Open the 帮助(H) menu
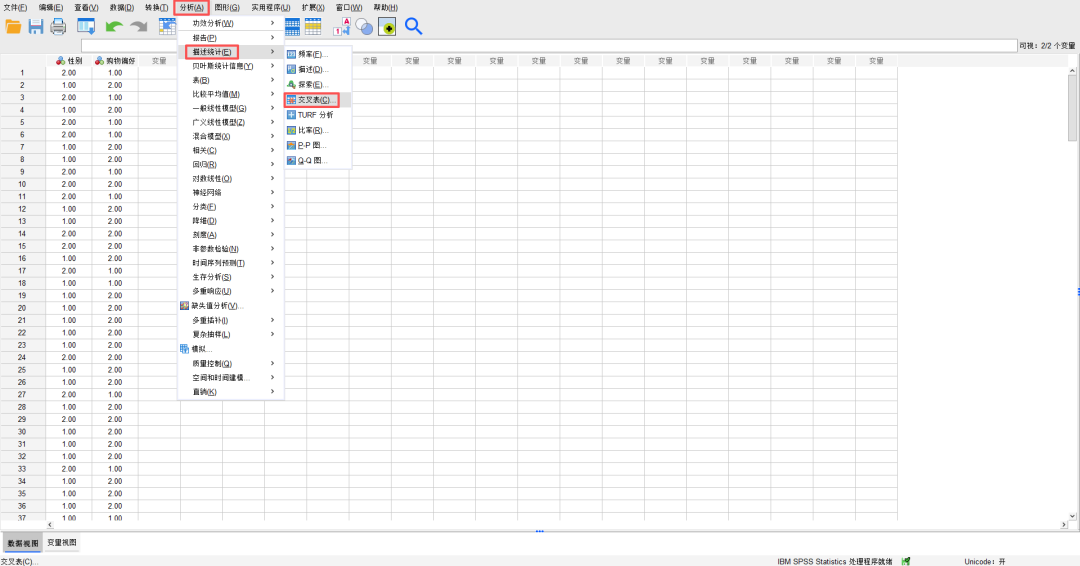1080x566 pixels. [x=386, y=8]
